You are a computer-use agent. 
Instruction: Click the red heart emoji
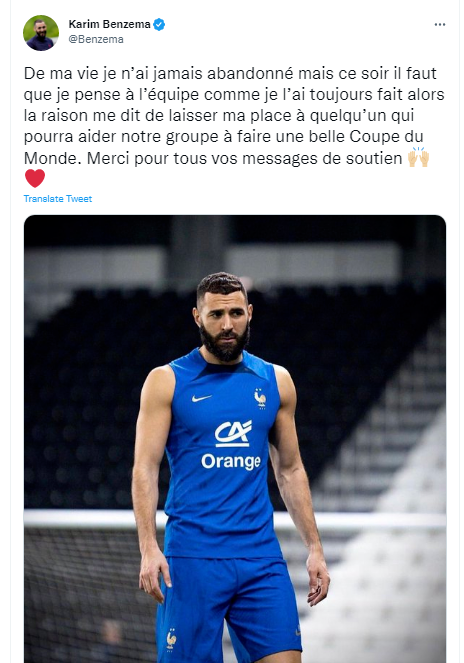(x=35, y=178)
